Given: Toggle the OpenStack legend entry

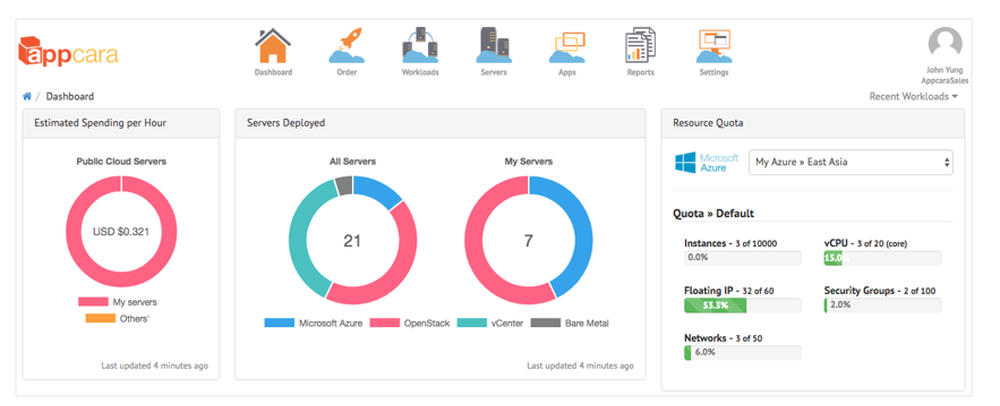Looking at the screenshot, I should 408,323.
